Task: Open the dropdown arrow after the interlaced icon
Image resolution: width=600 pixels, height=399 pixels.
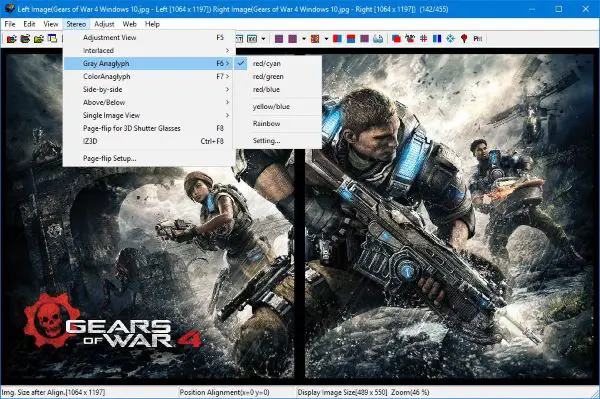Action: click(326, 39)
